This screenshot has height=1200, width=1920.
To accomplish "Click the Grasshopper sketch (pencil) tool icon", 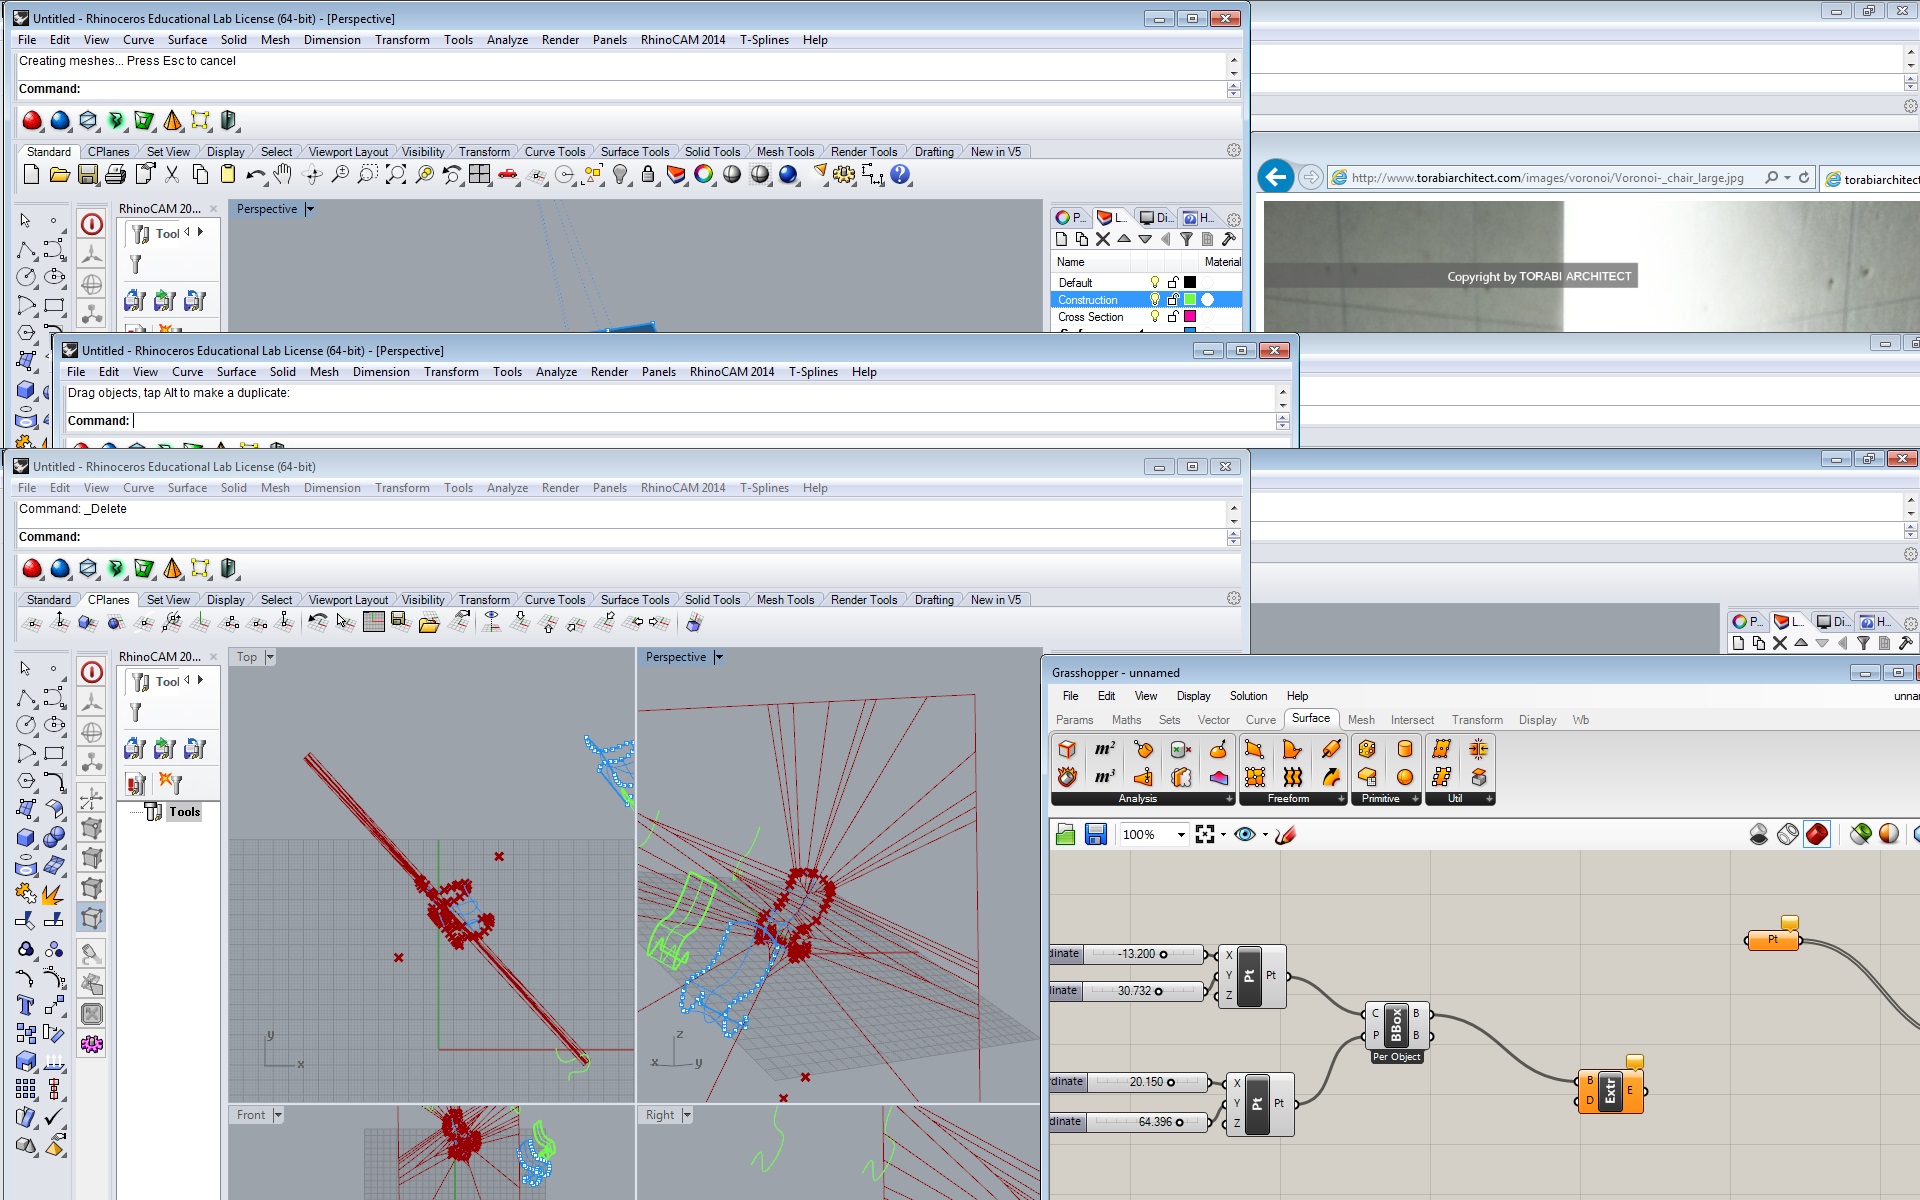I will tap(1287, 834).
